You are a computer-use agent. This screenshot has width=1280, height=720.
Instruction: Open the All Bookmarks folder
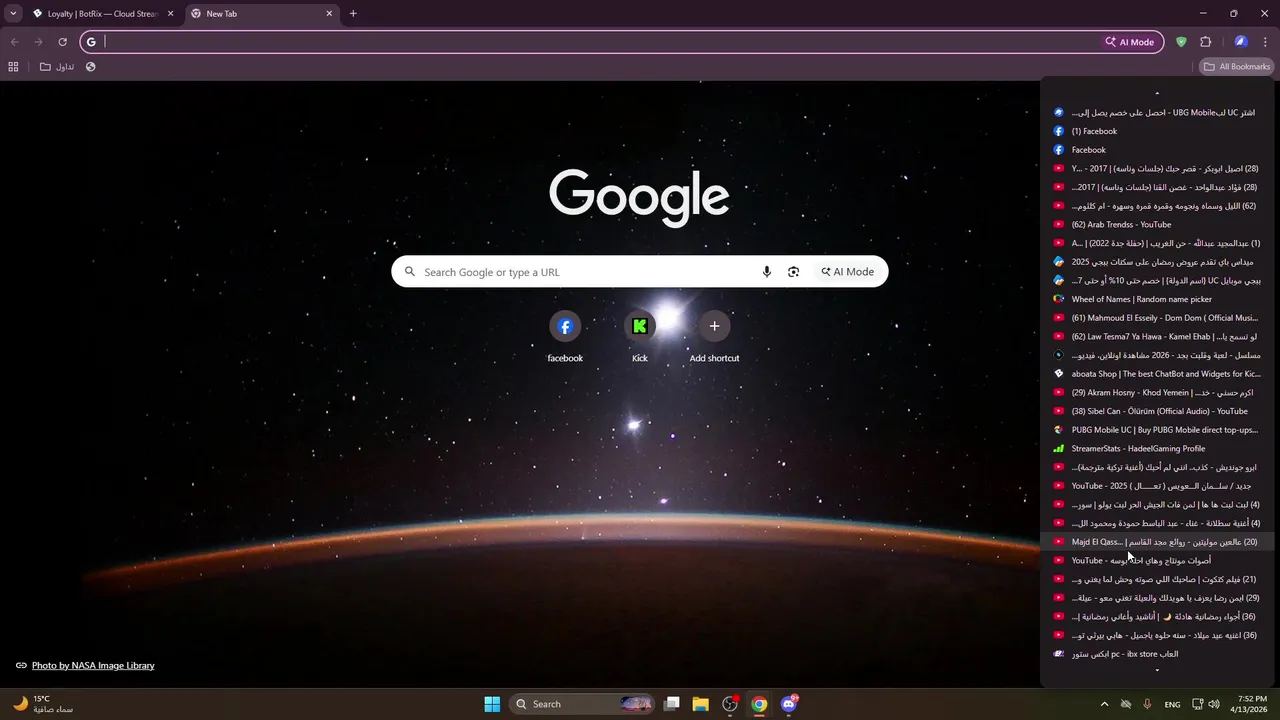(x=1237, y=67)
